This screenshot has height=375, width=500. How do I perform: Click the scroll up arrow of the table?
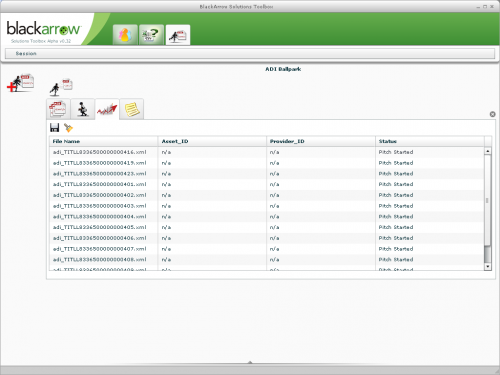tap(488, 151)
